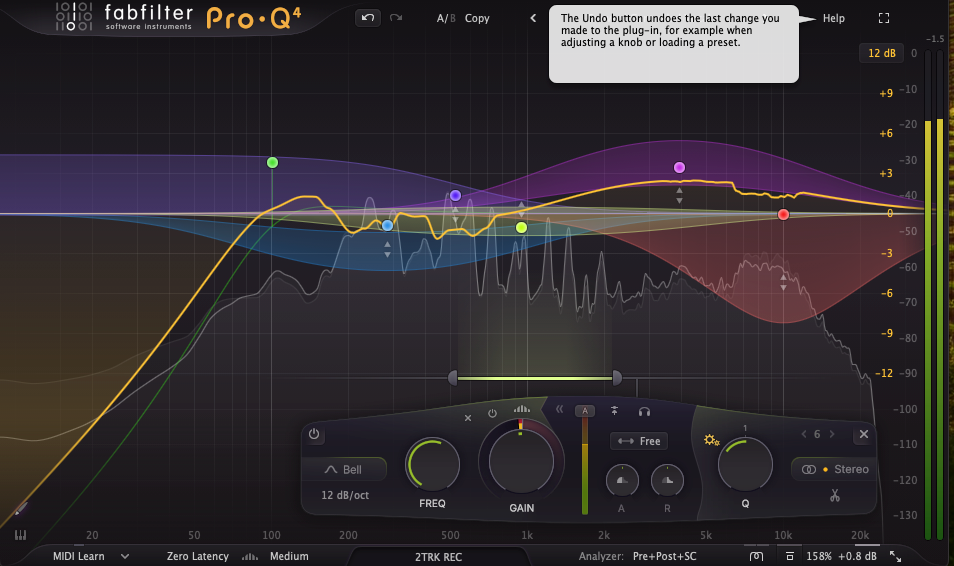This screenshot has height=566, width=954.
Task: Click the Zero Latency processing mode button
Action: click(x=195, y=556)
